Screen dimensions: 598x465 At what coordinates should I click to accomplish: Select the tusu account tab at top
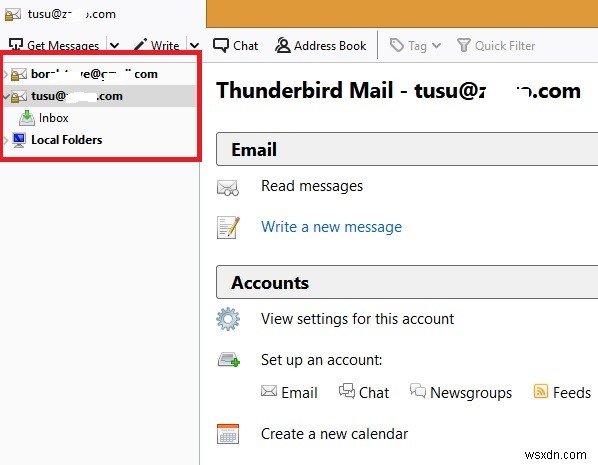103,14
